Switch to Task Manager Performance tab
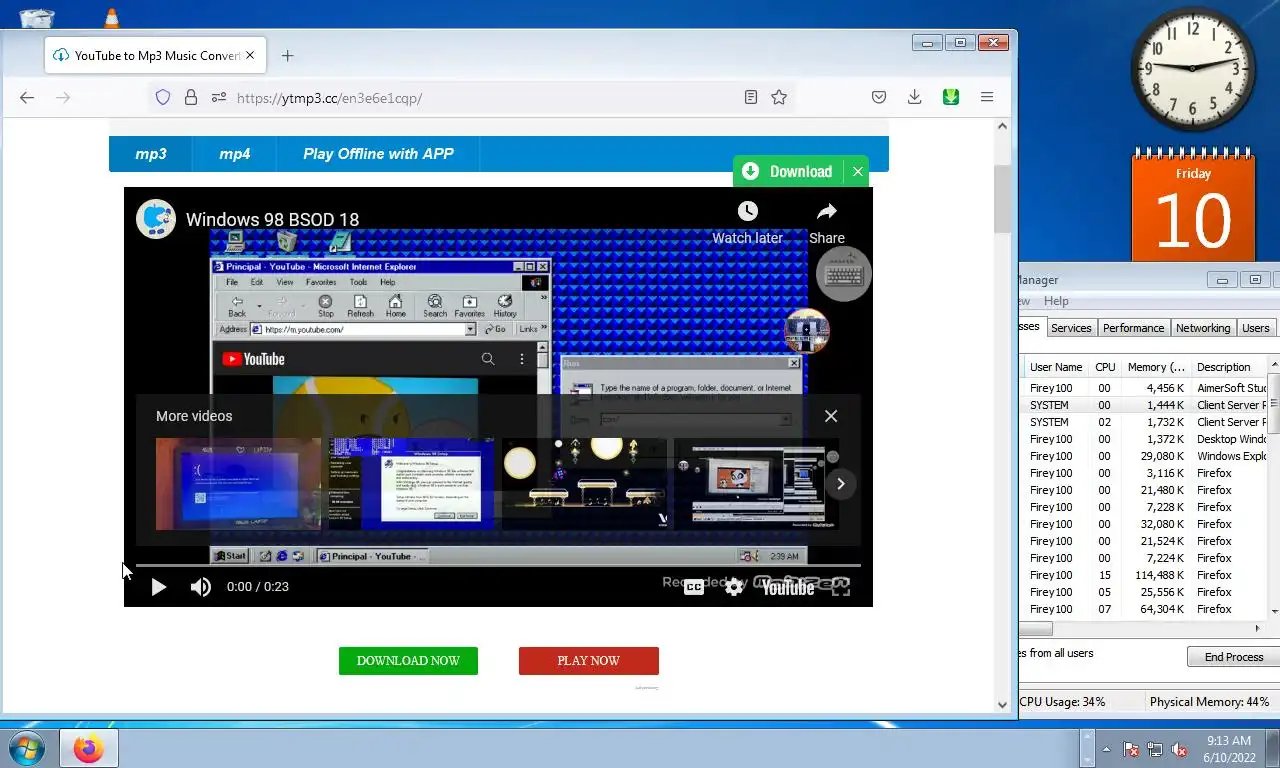Image resolution: width=1280 pixels, height=768 pixels. 1133,328
